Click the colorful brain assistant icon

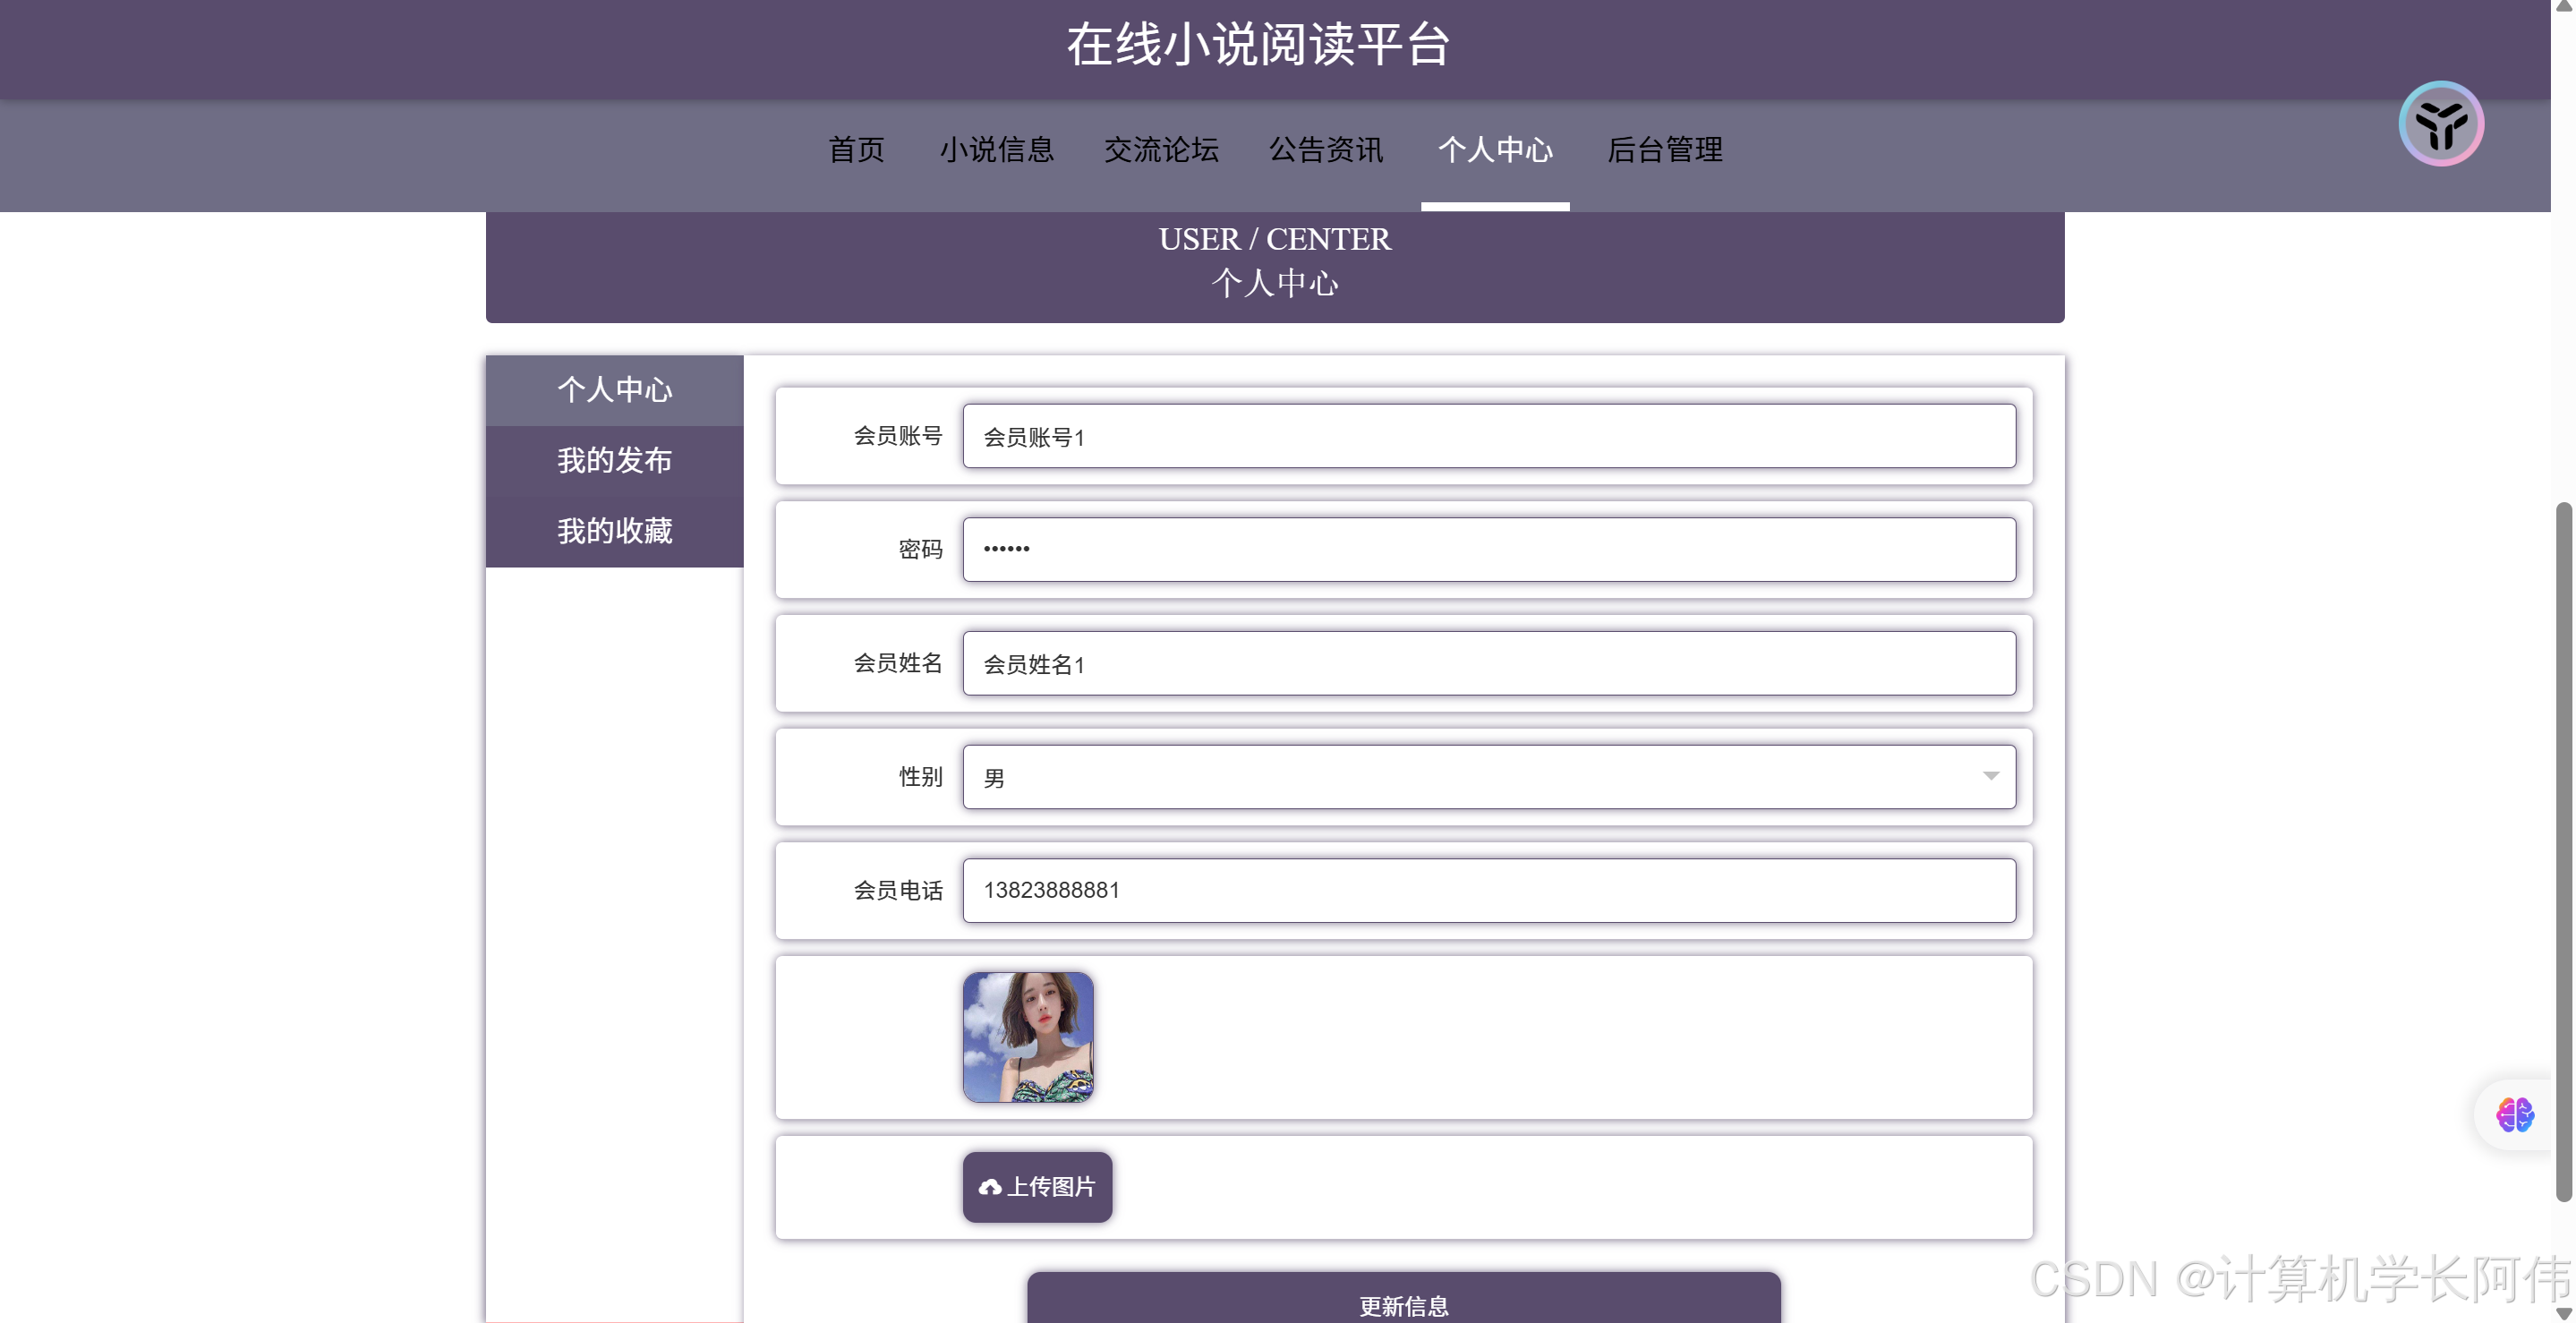(2514, 1114)
